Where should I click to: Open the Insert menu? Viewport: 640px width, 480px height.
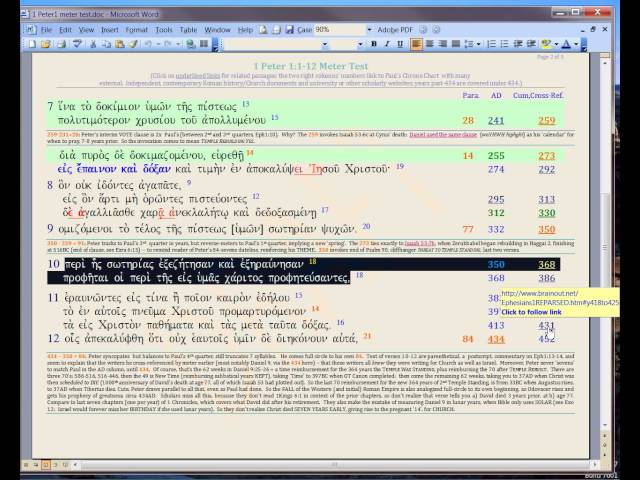click(109, 30)
